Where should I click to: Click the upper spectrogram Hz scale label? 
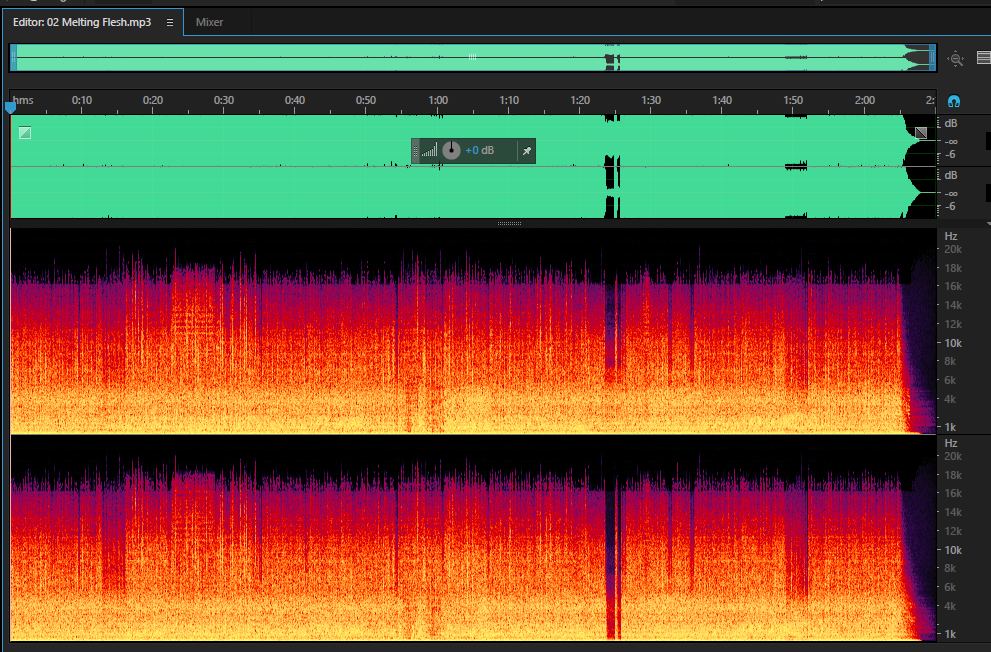coord(951,236)
